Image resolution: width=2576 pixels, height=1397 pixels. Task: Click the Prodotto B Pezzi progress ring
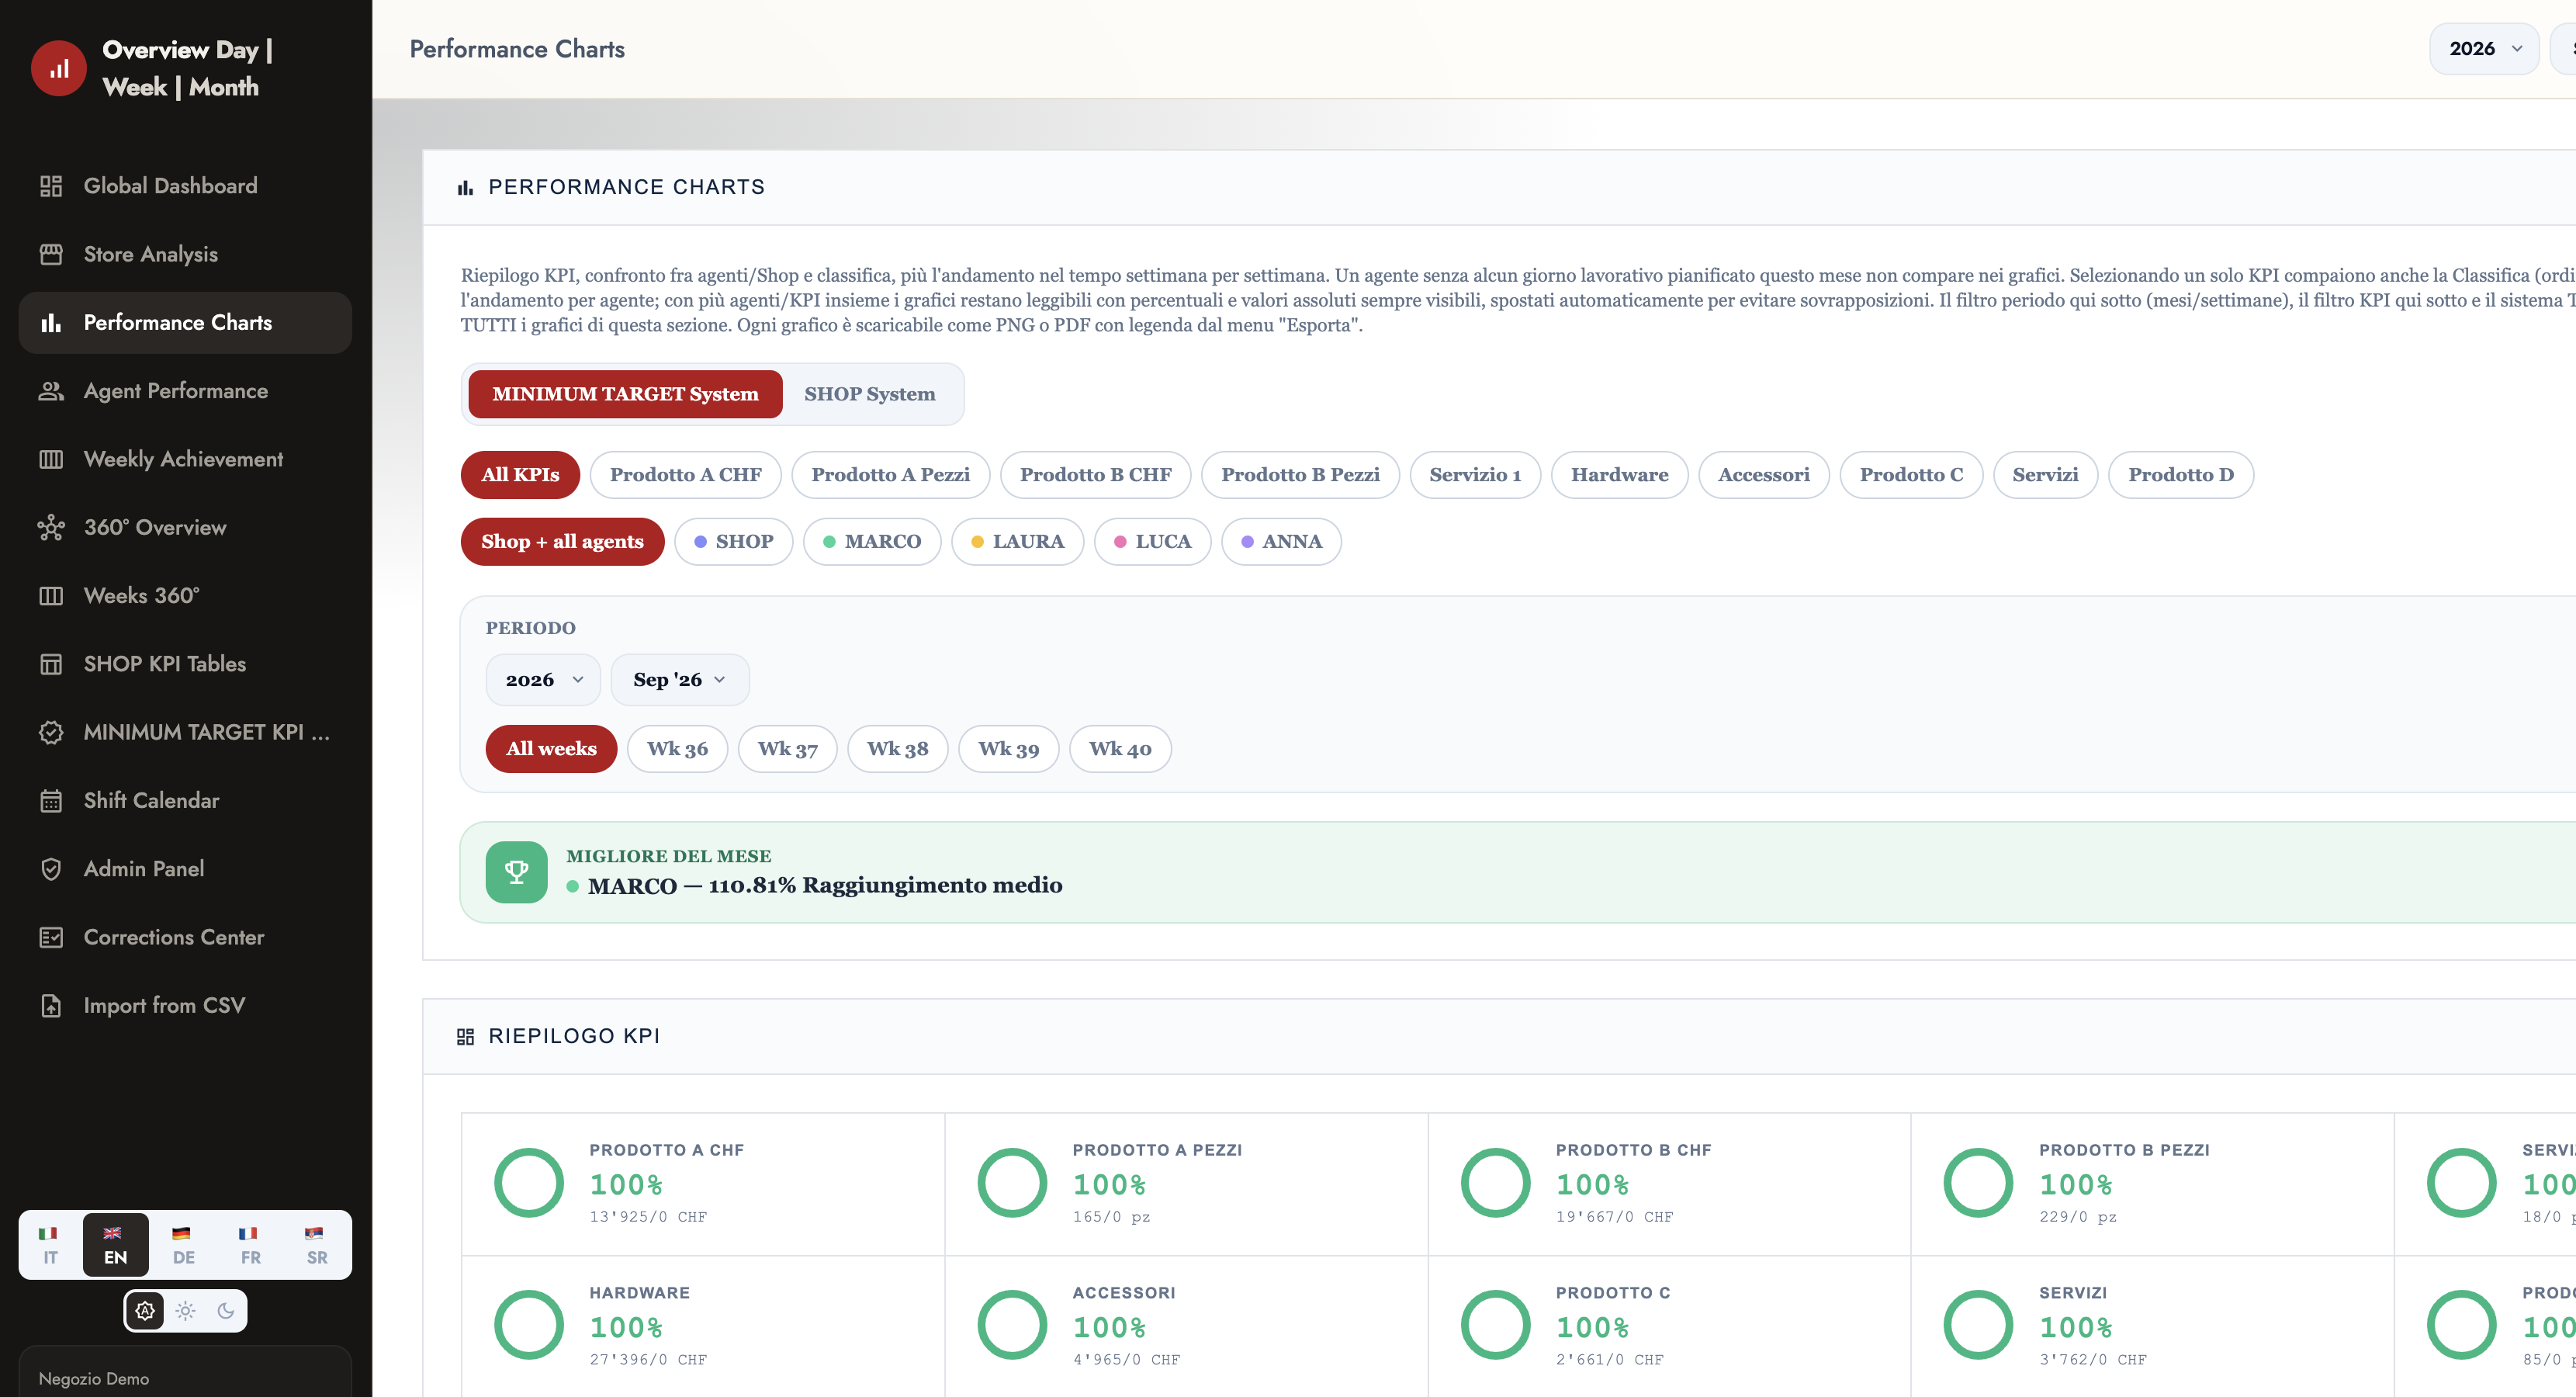click(x=1978, y=1183)
